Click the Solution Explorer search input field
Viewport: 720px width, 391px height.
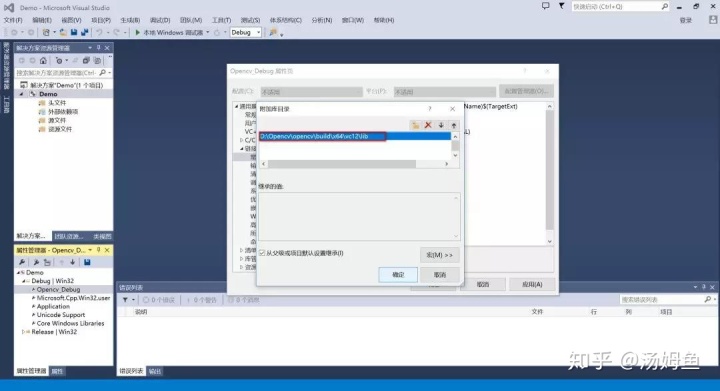(56, 73)
